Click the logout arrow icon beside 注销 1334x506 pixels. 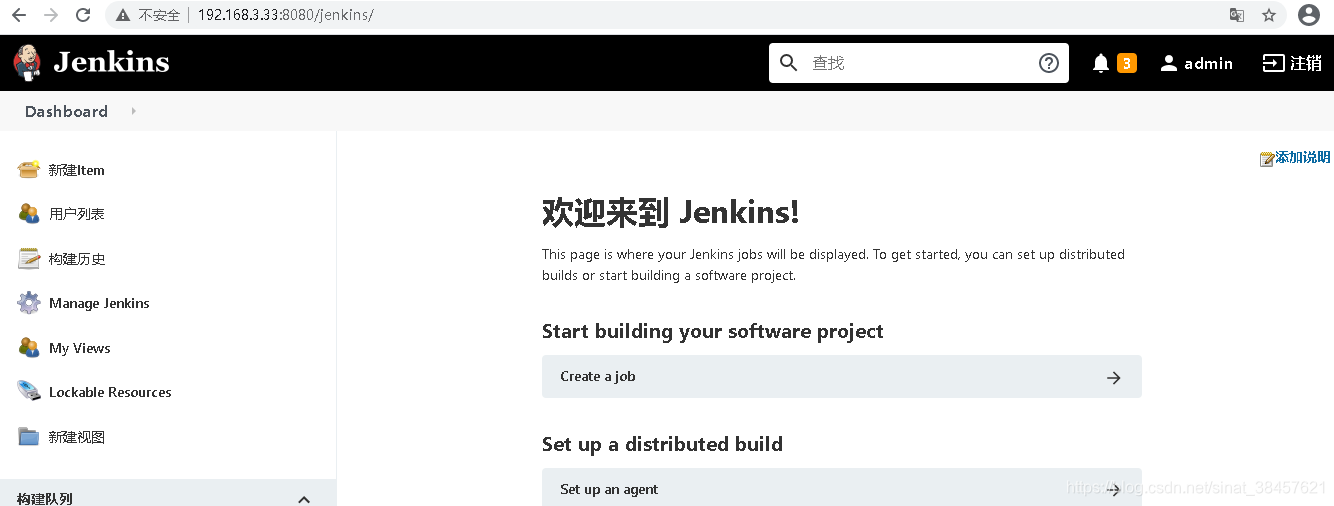pos(1273,63)
